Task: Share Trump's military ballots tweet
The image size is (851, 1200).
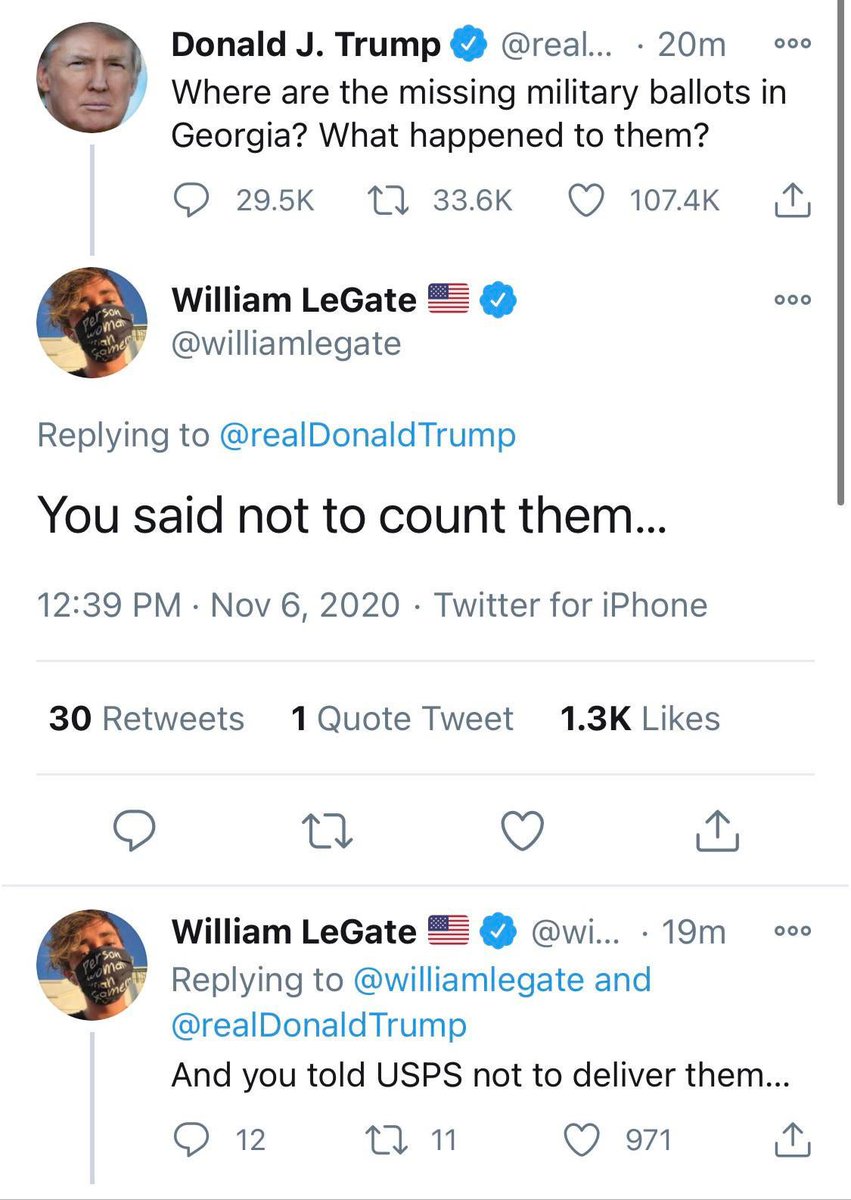Action: (x=792, y=201)
